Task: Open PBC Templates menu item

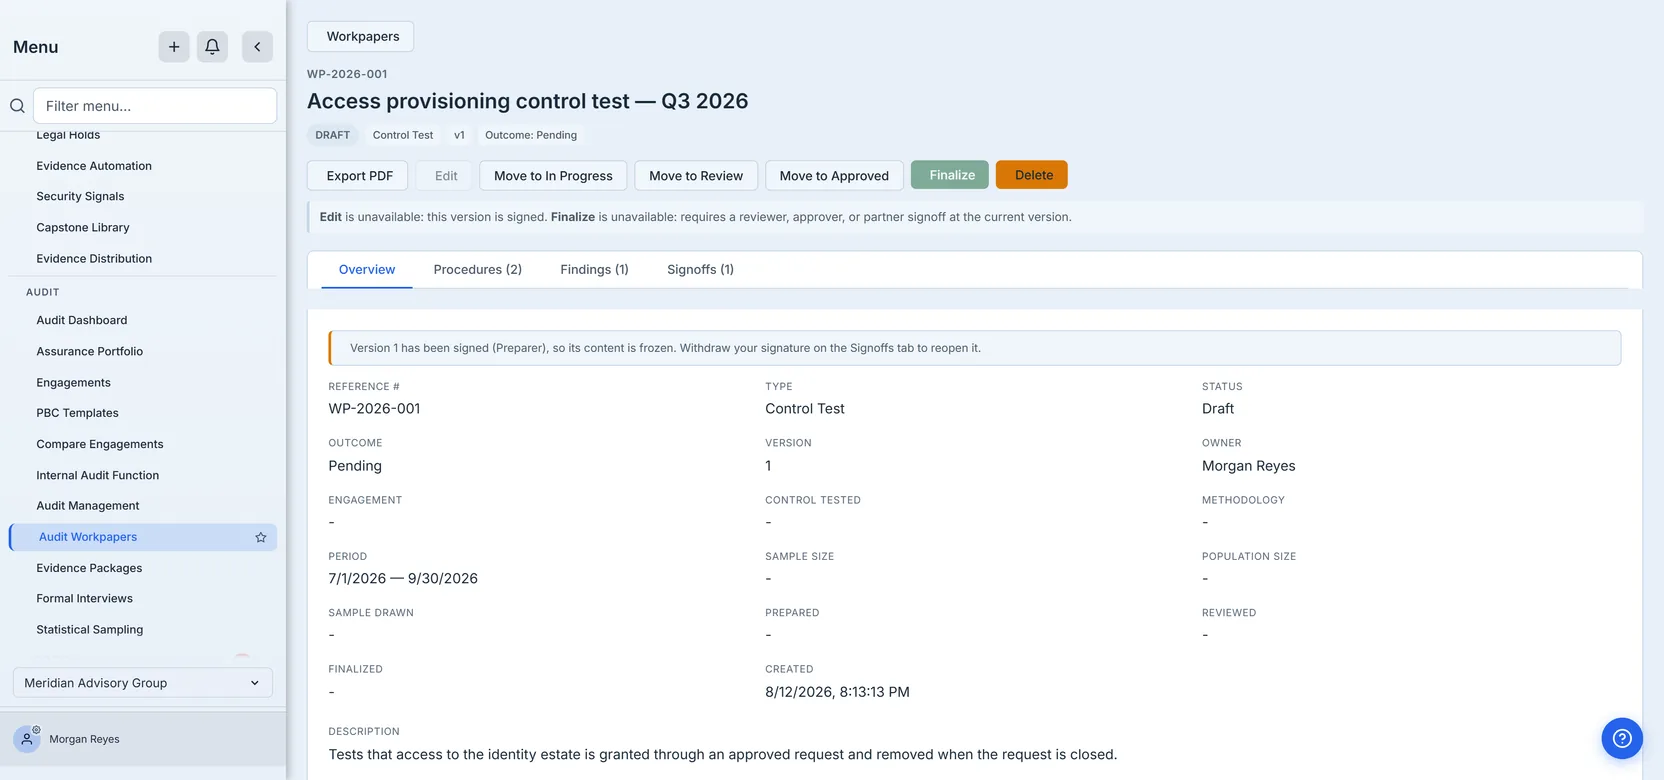Action: pyautogui.click(x=142, y=413)
